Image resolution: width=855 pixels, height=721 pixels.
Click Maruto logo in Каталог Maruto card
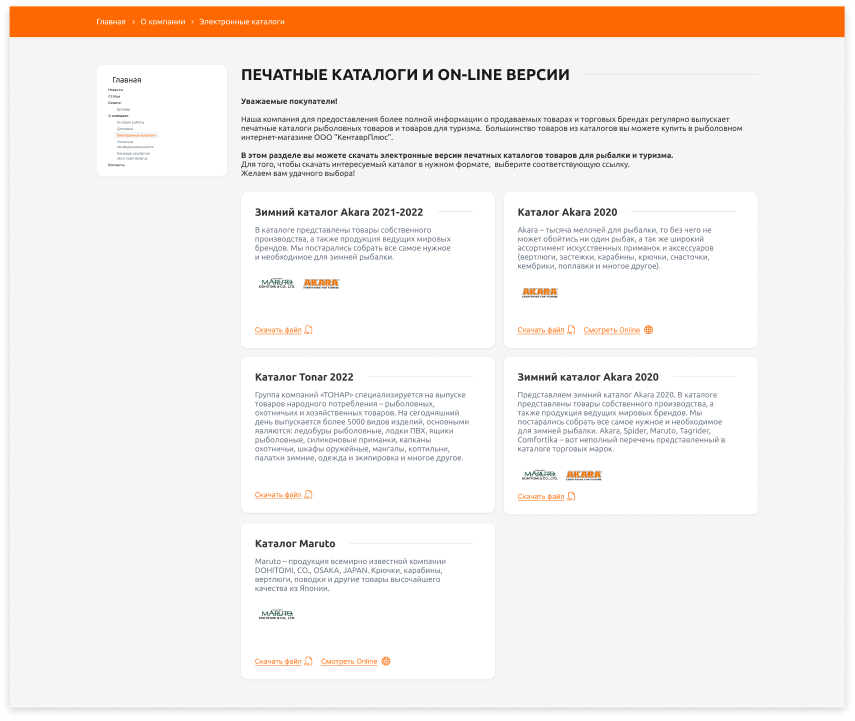[x=277, y=614]
